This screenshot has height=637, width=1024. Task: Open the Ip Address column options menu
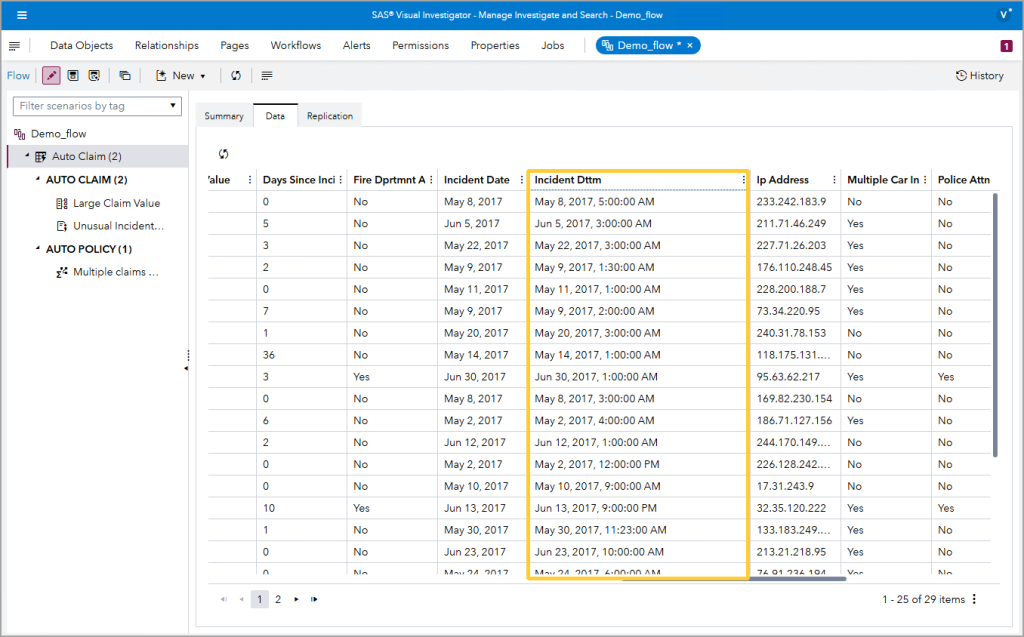click(832, 180)
